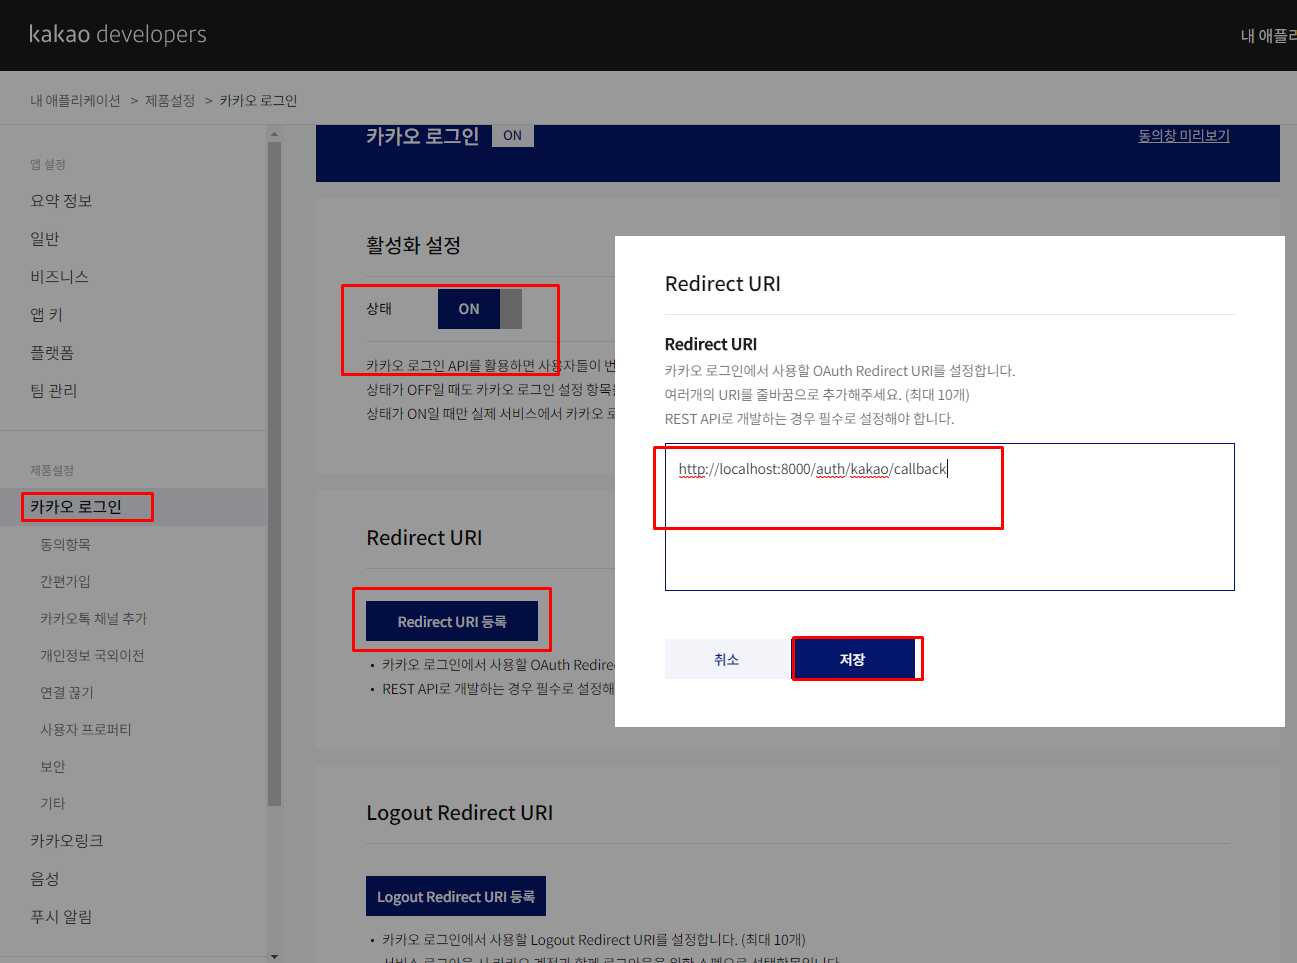Open 푸시 알림 in sidebar
Viewport: 1297px width, 963px height.
(61, 917)
